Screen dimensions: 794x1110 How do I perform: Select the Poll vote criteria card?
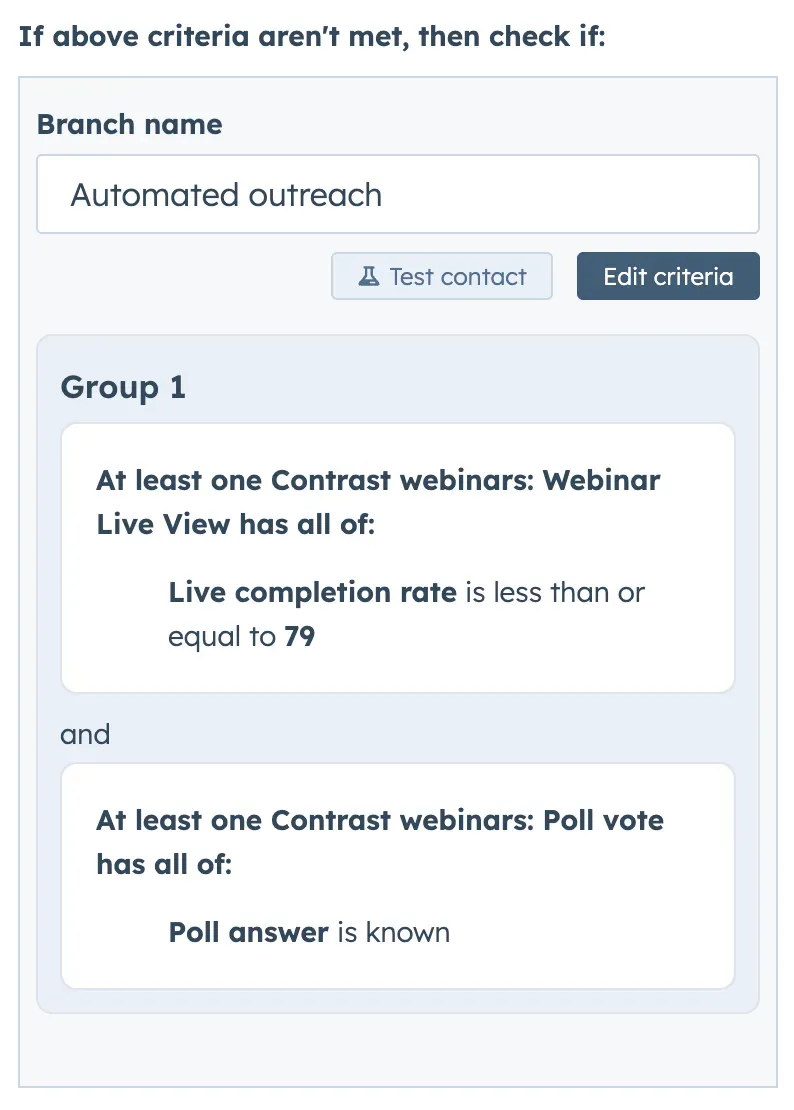397,875
